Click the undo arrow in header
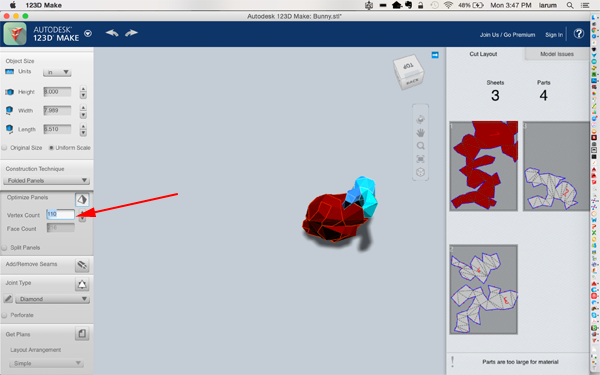 click(112, 33)
